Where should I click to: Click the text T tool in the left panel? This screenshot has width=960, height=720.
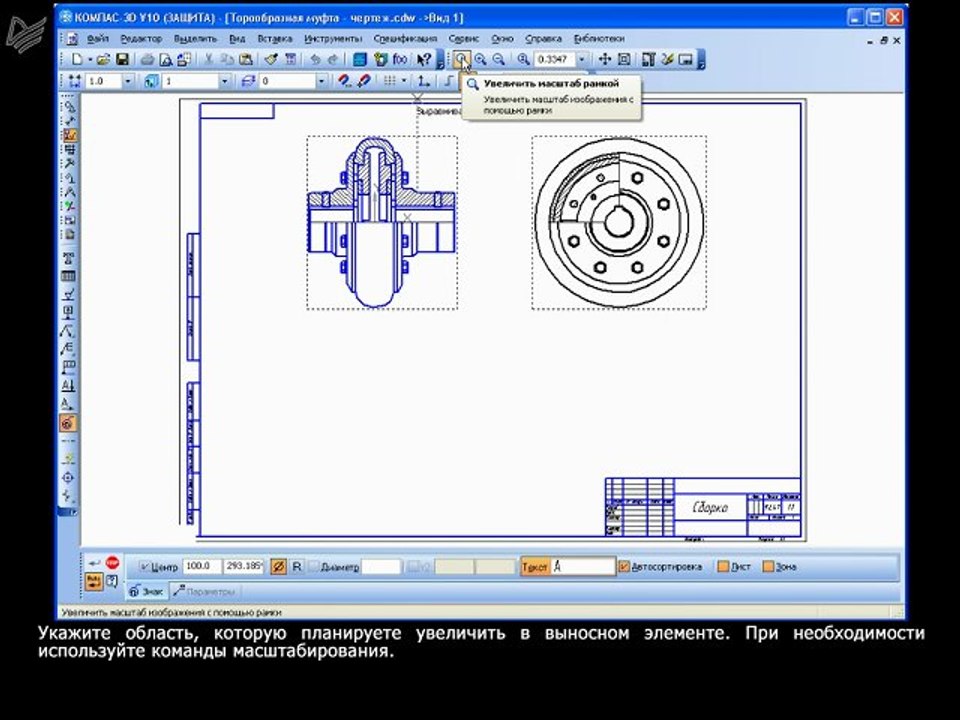point(69,258)
